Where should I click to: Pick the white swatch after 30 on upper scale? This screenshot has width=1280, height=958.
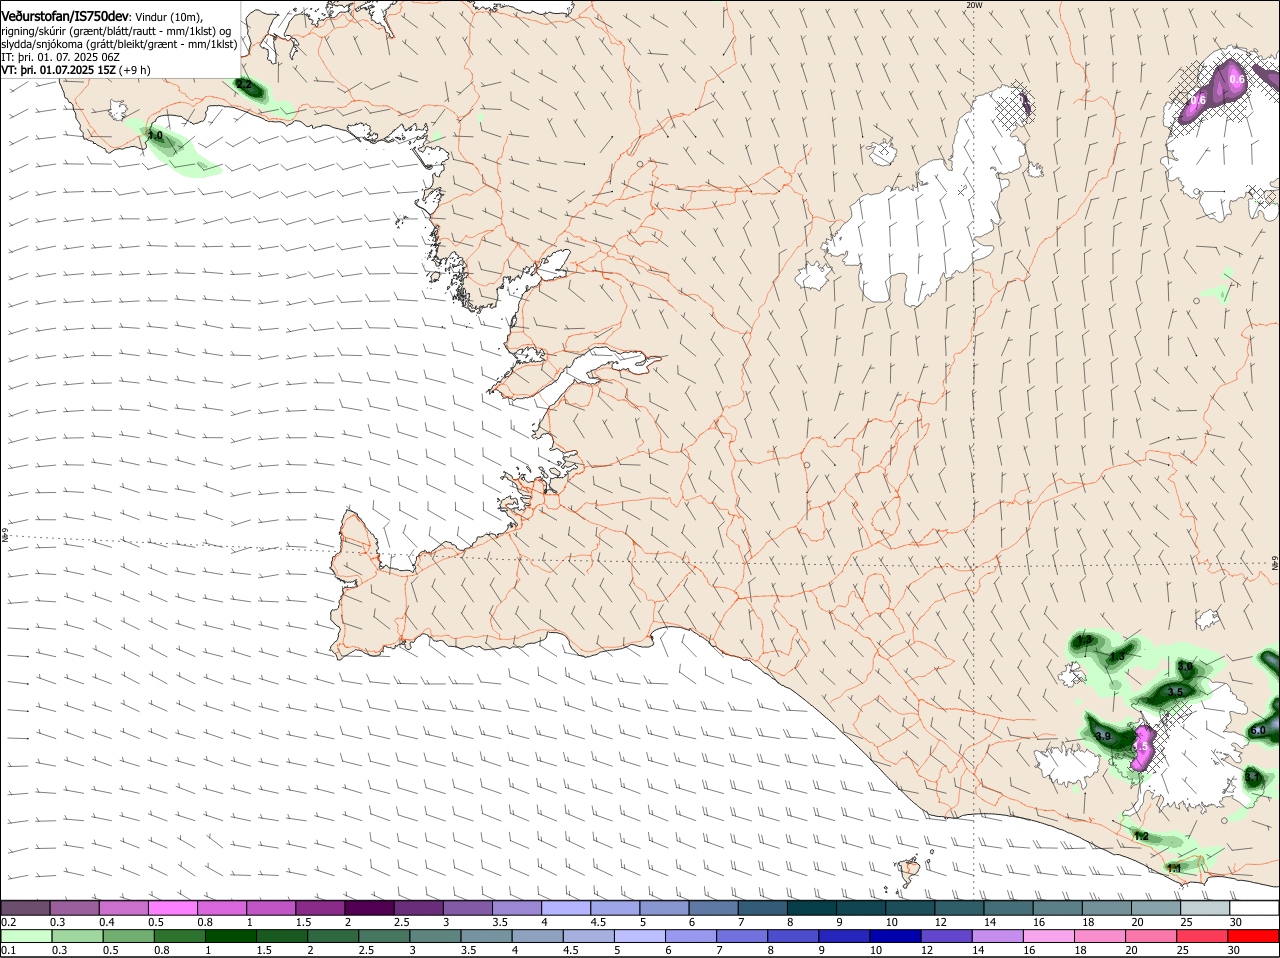tap(1254, 908)
